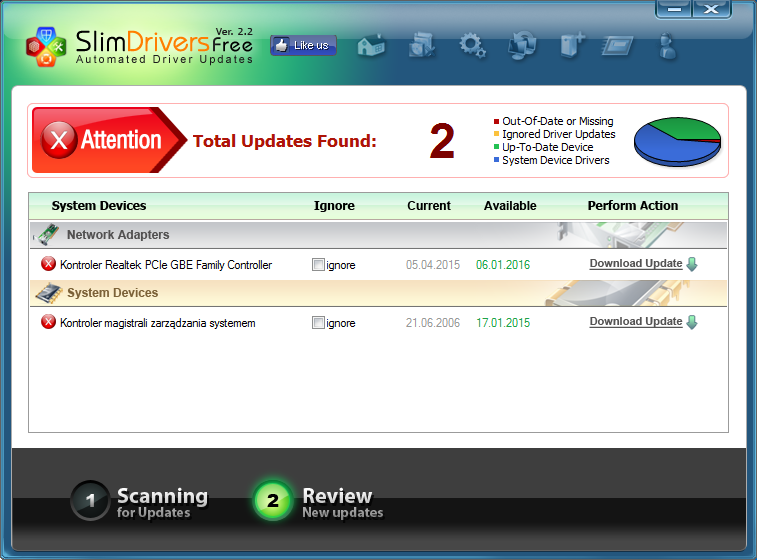Viewport: 757px width, 560px height.
Task: Open the driver uninstall icon
Action: [422, 46]
